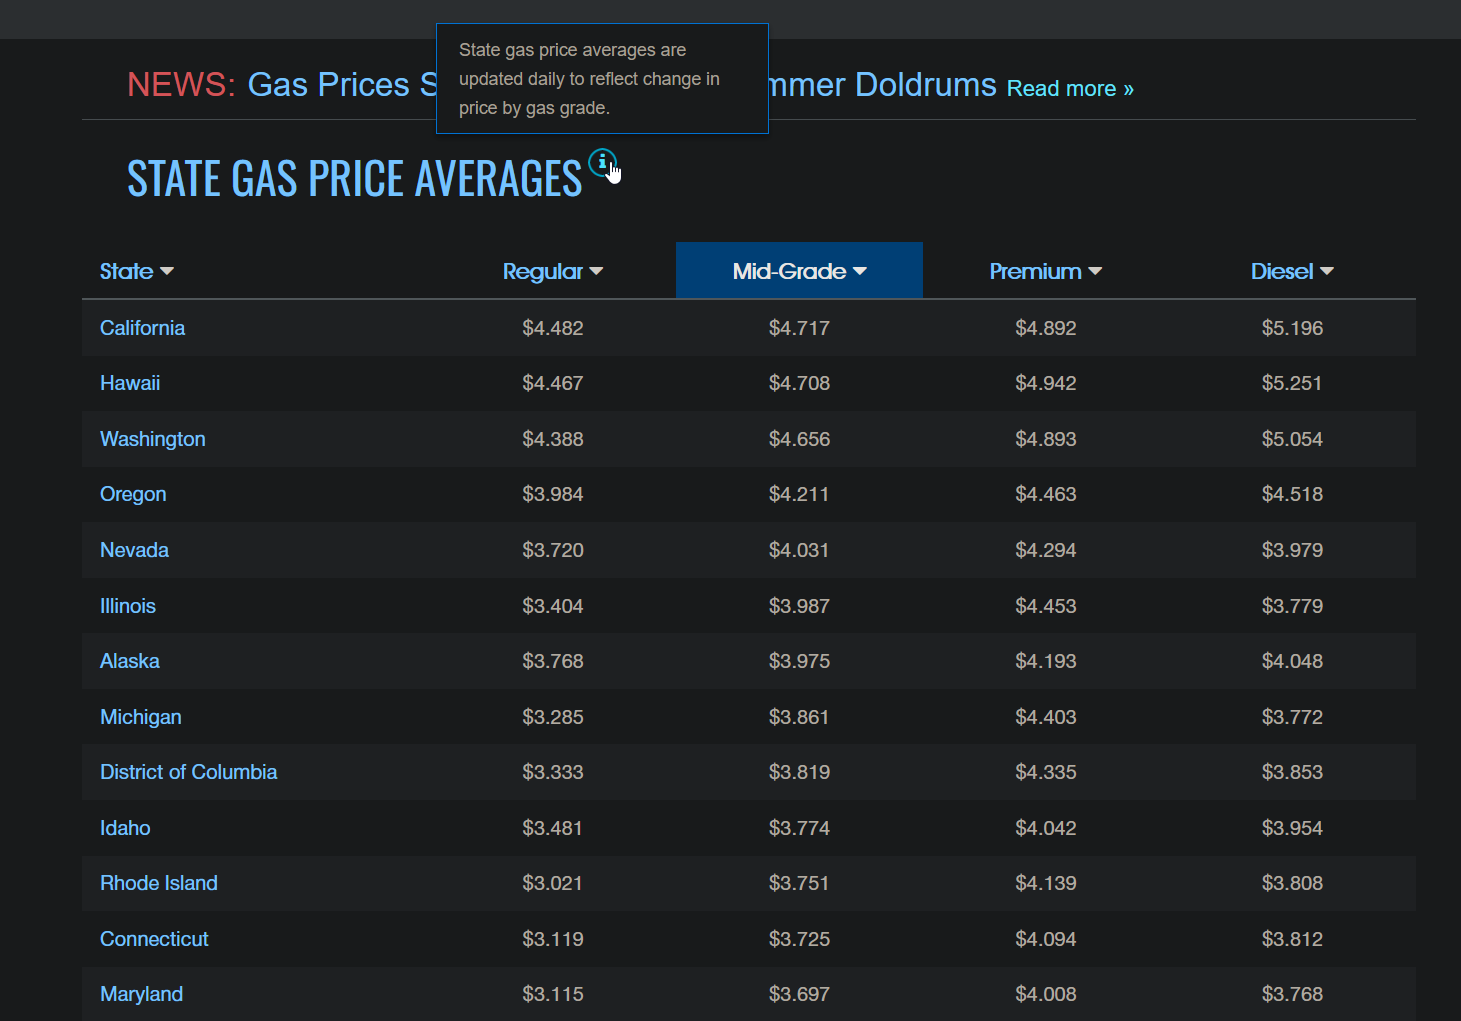
Task: Select Hawaii's regular price $4.467
Action: (553, 383)
